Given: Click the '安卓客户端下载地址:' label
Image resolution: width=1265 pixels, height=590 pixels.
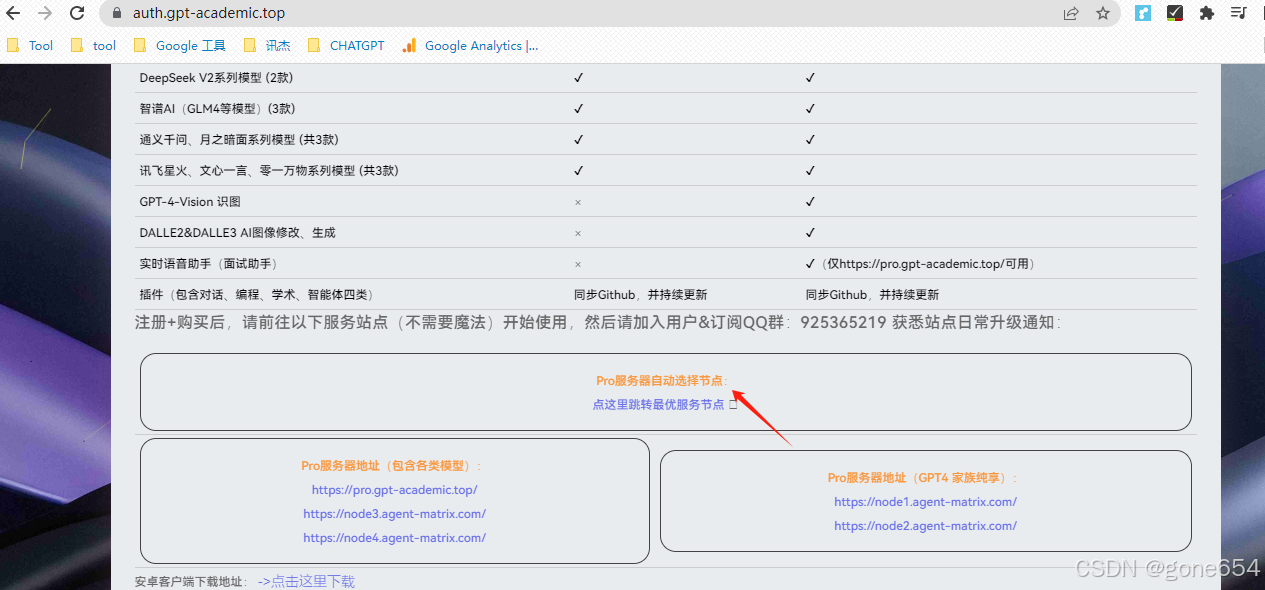Looking at the screenshot, I should tap(190, 581).
